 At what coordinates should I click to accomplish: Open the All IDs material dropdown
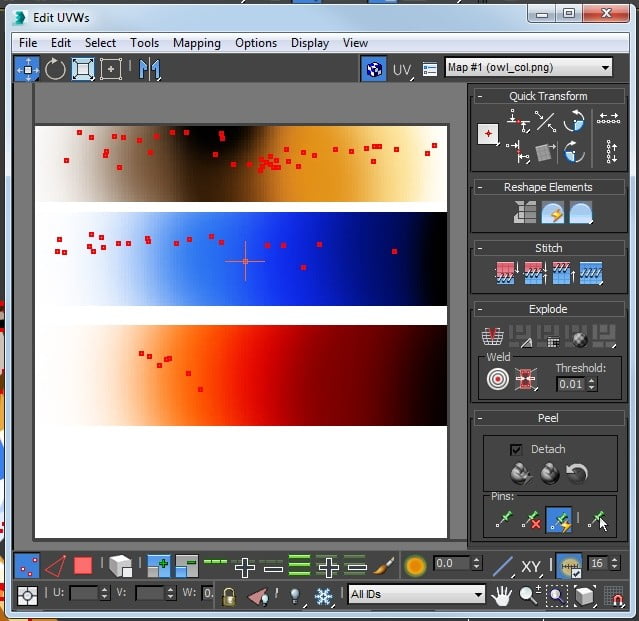[x=416, y=595]
